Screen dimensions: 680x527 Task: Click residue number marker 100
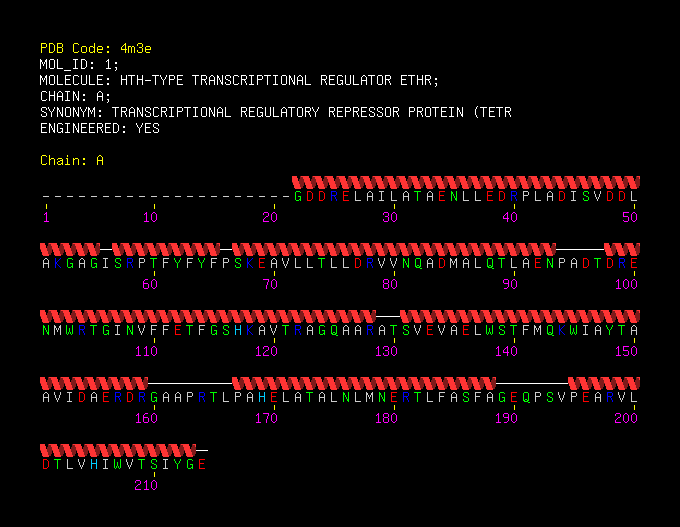tap(626, 284)
